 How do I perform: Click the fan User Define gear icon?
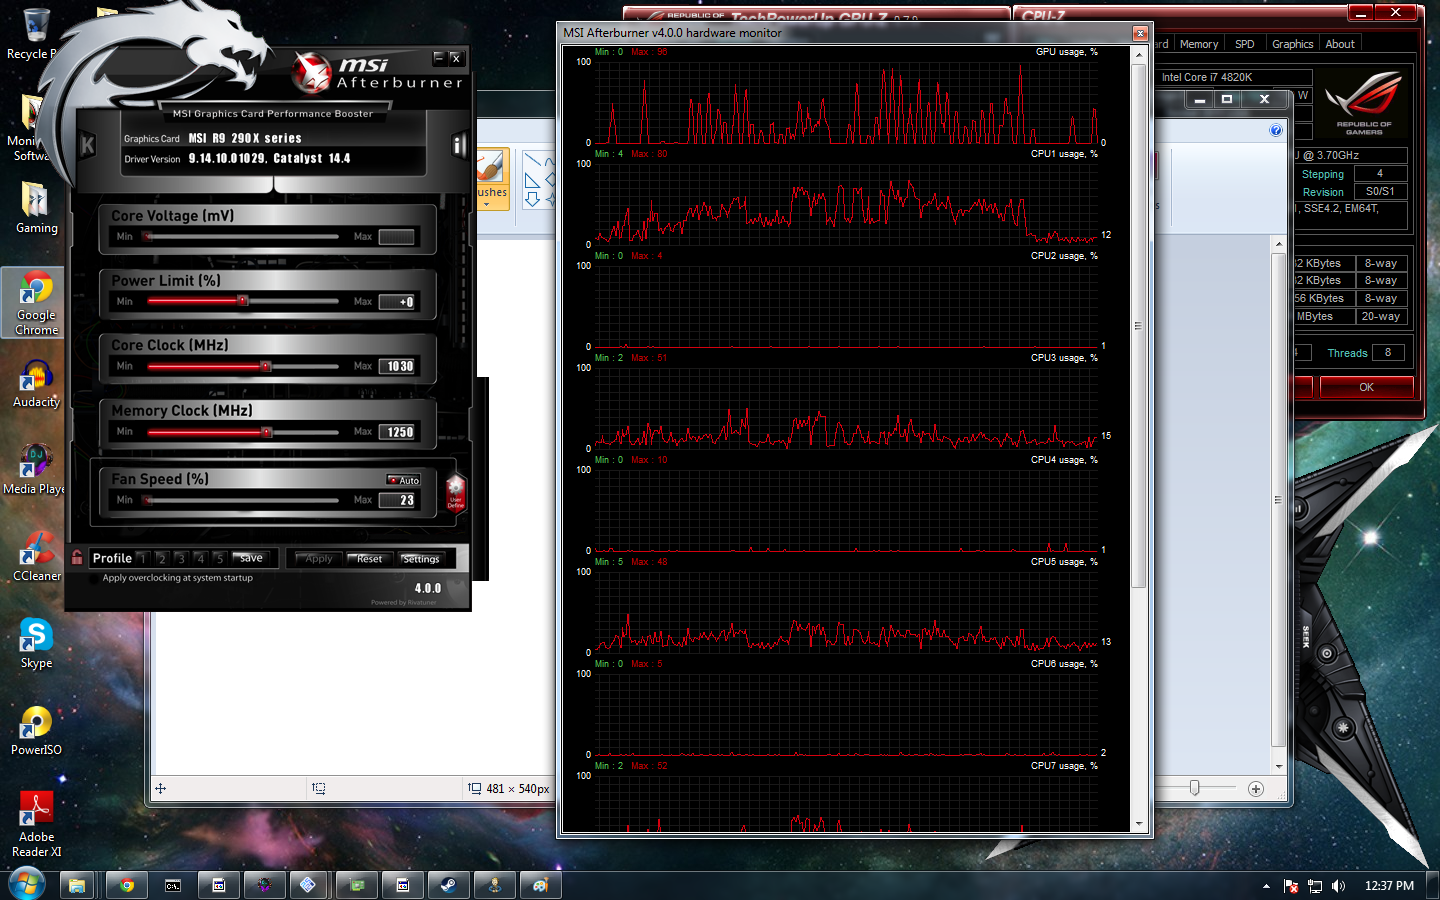coord(455,493)
